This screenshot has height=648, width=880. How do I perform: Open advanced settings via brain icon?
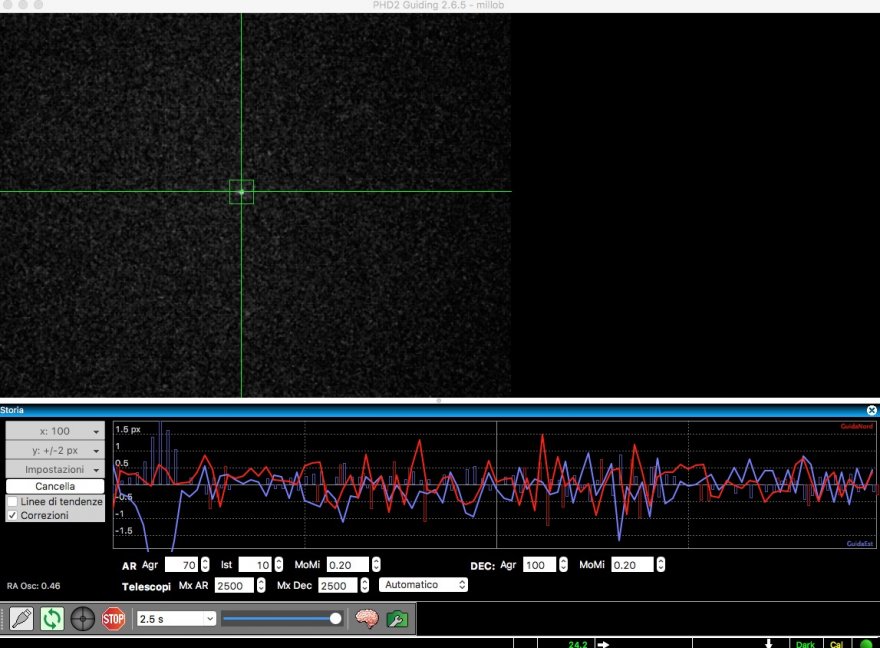point(367,619)
